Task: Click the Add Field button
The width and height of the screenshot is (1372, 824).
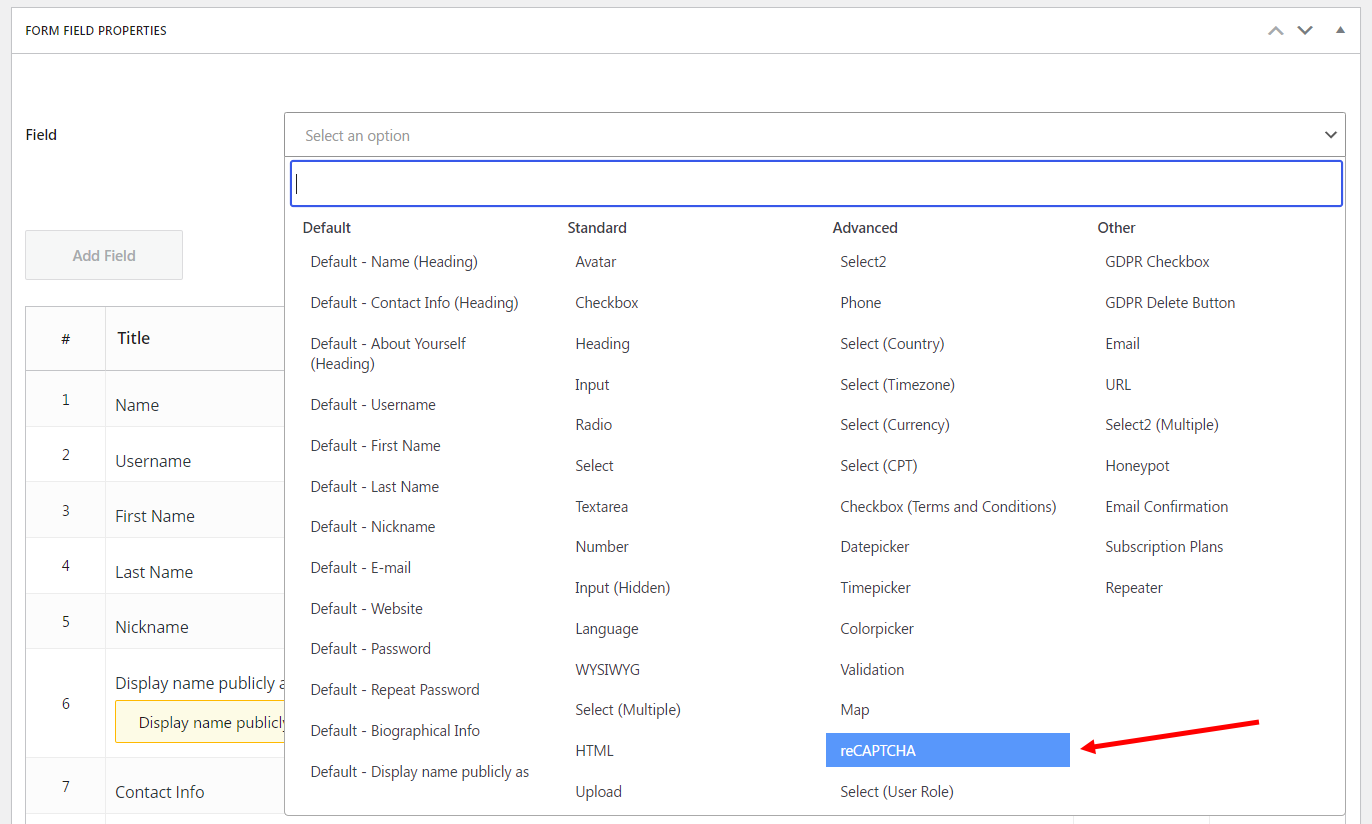Action: (104, 255)
